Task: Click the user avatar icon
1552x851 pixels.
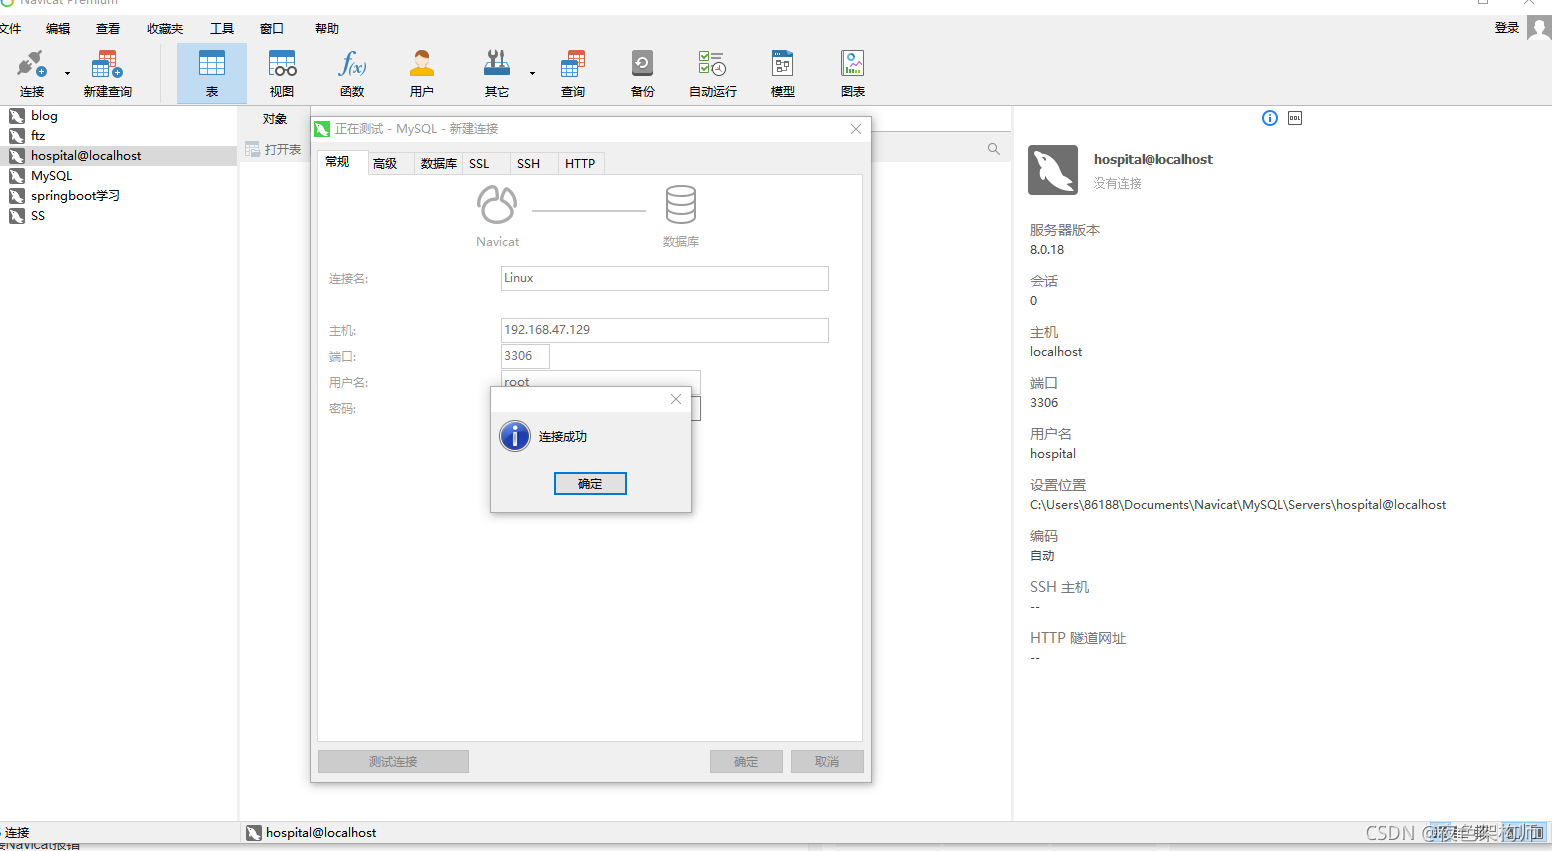Action: coord(1540,28)
